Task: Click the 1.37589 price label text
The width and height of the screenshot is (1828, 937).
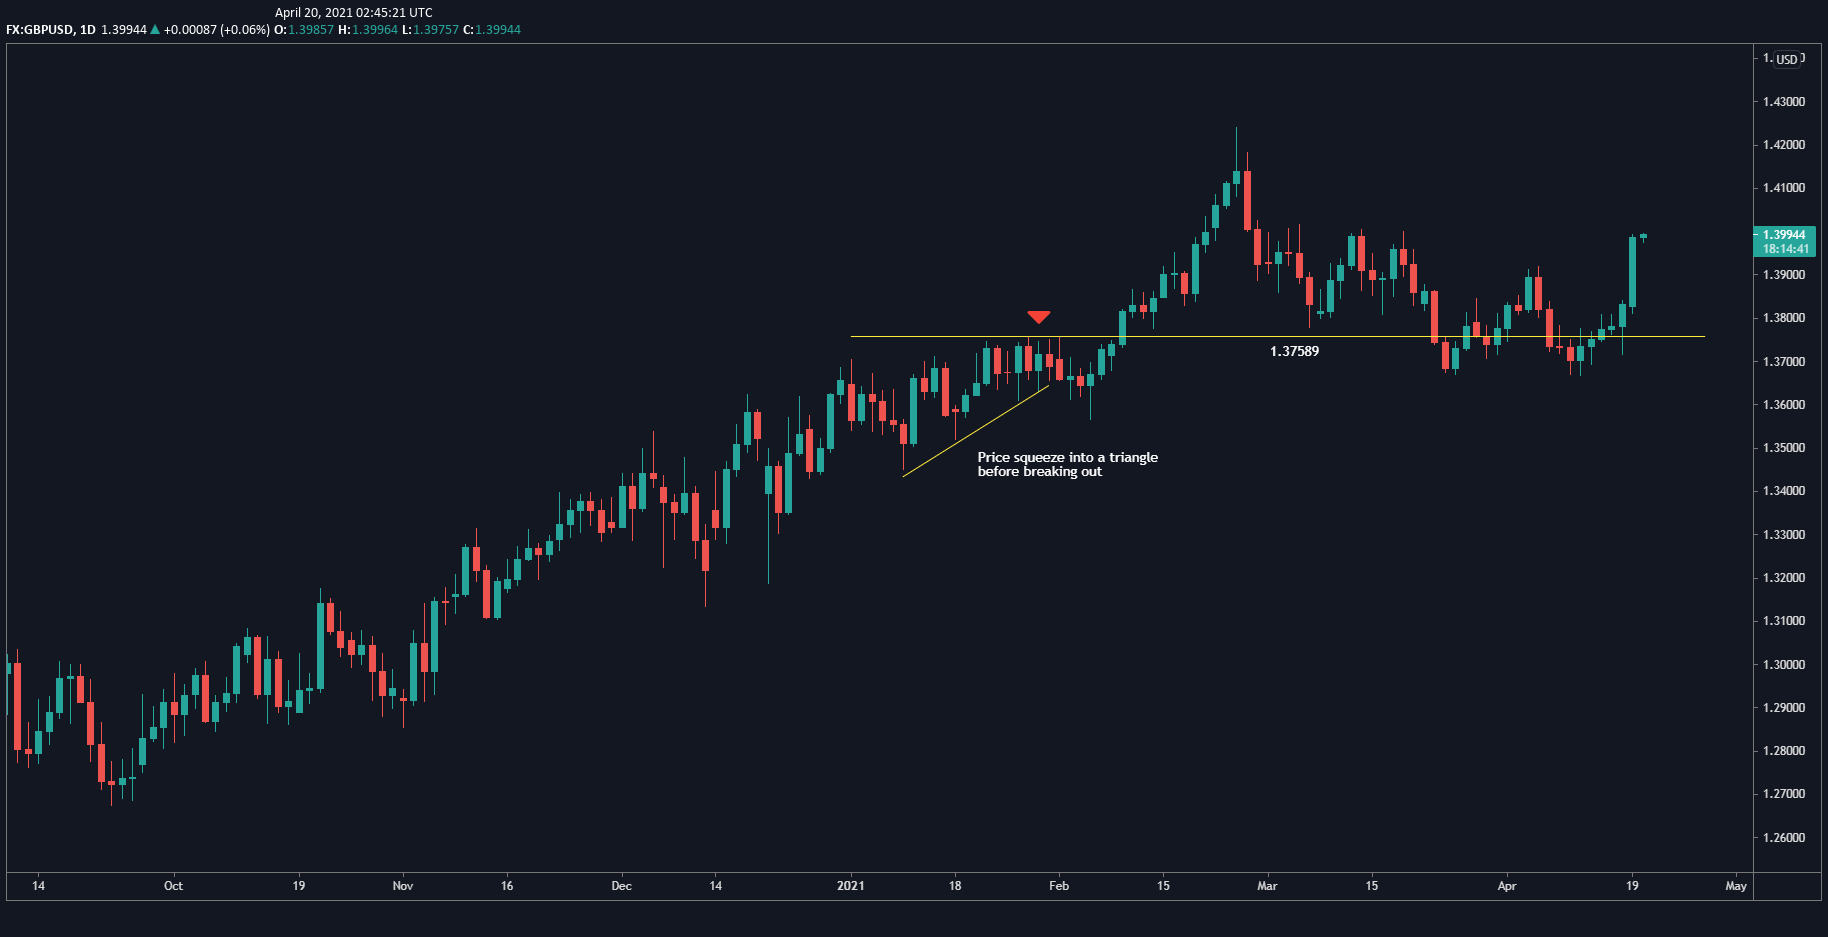Action: [x=1294, y=351]
